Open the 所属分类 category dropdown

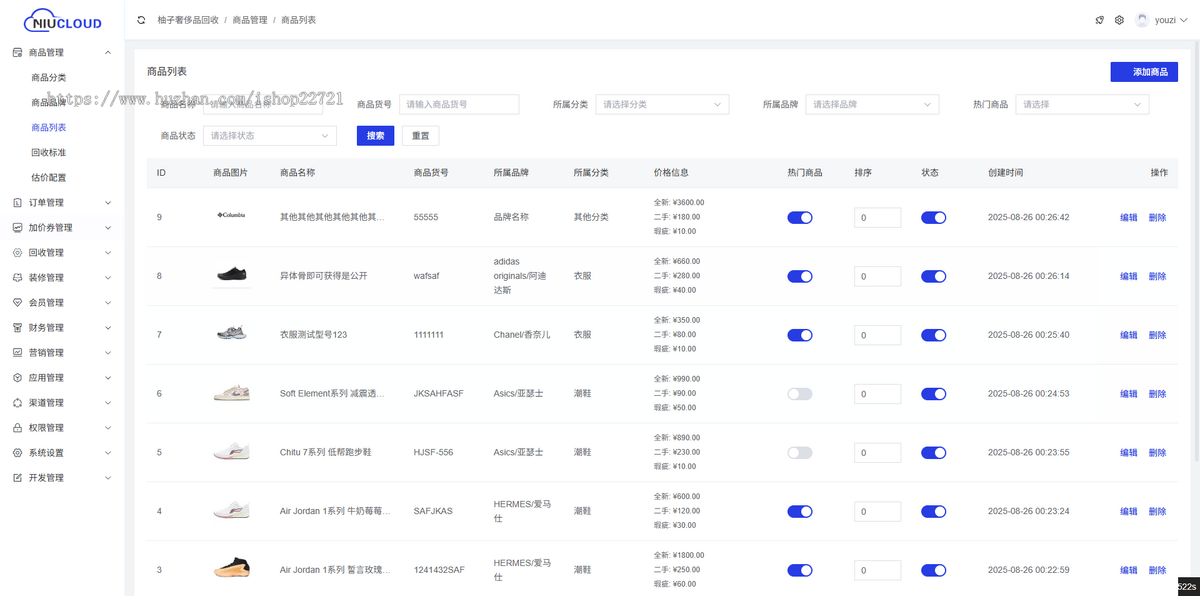click(x=662, y=104)
